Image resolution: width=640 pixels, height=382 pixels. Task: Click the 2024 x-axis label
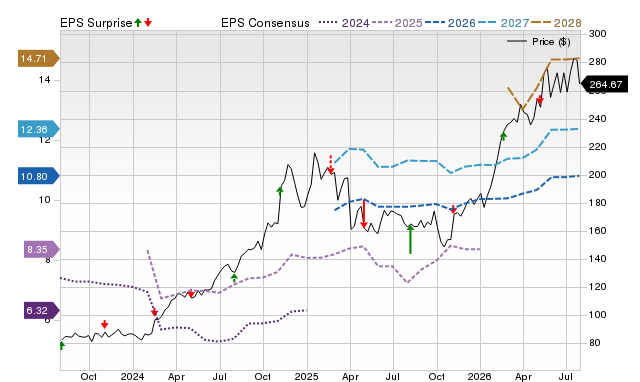point(132,376)
